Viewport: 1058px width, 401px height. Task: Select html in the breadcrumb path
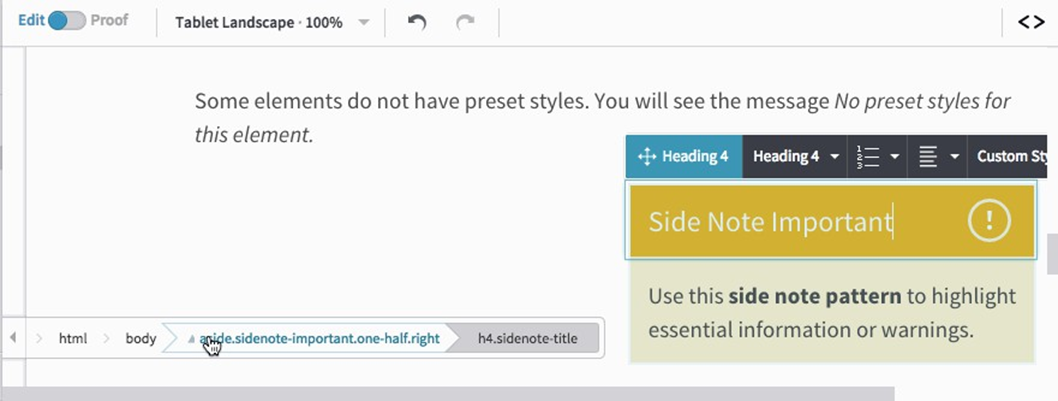[73, 338]
